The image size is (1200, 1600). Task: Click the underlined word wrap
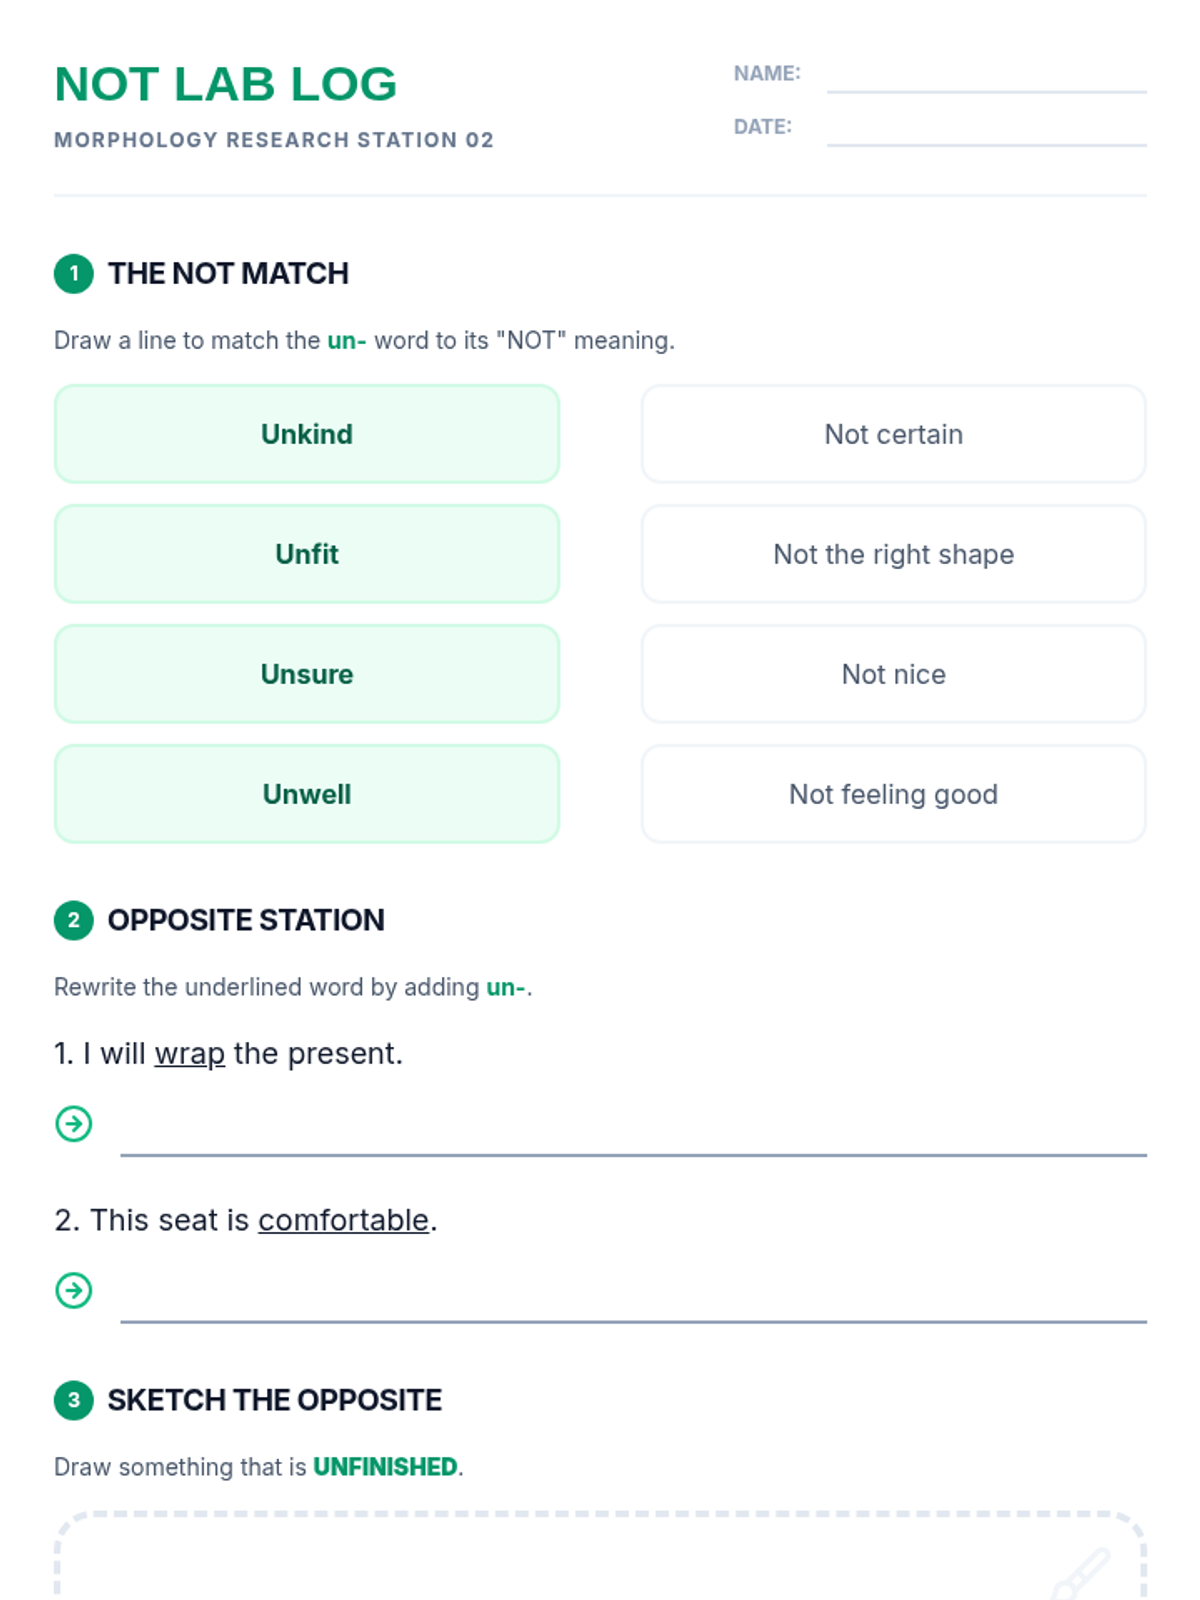click(x=190, y=1054)
